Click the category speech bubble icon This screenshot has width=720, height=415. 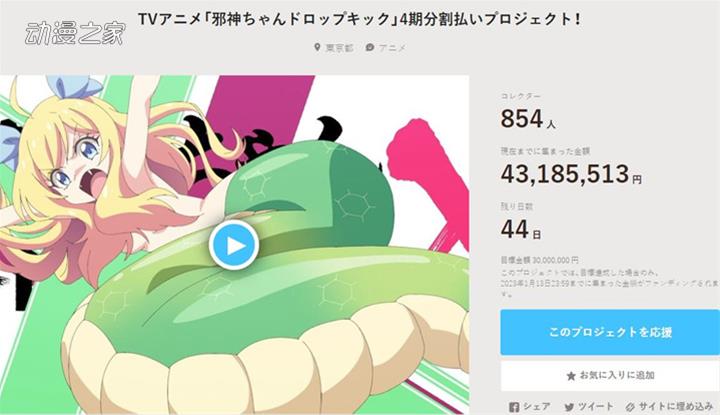click(x=370, y=47)
